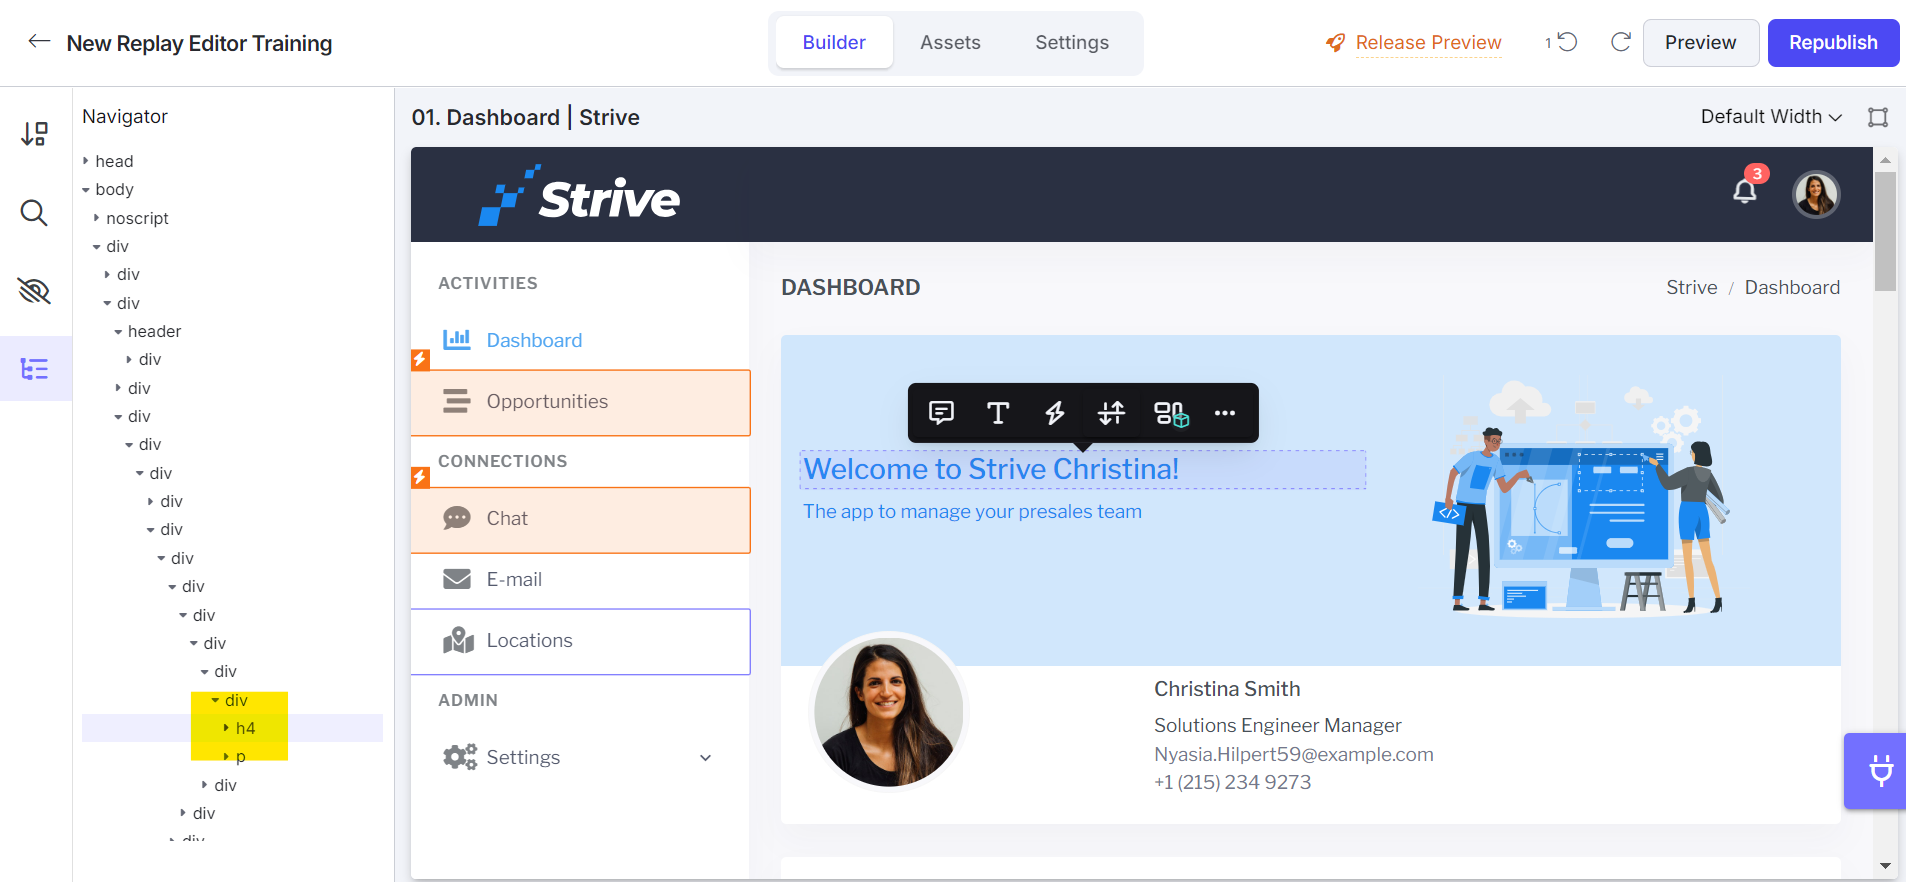
Task: Open the plug integration widget
Action: (1877, 771)
